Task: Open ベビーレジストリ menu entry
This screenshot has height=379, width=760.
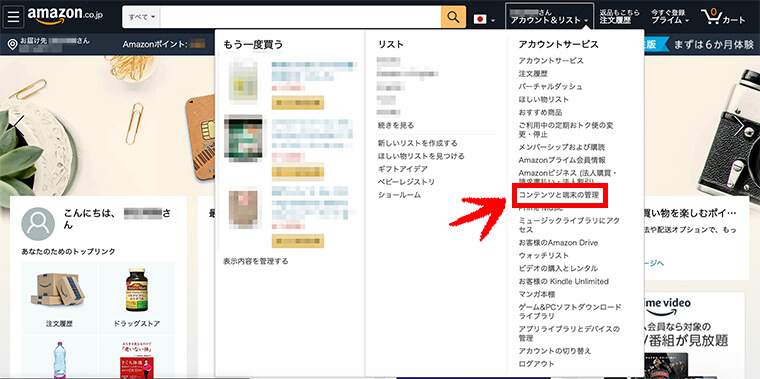Action: tap(406, 182)
